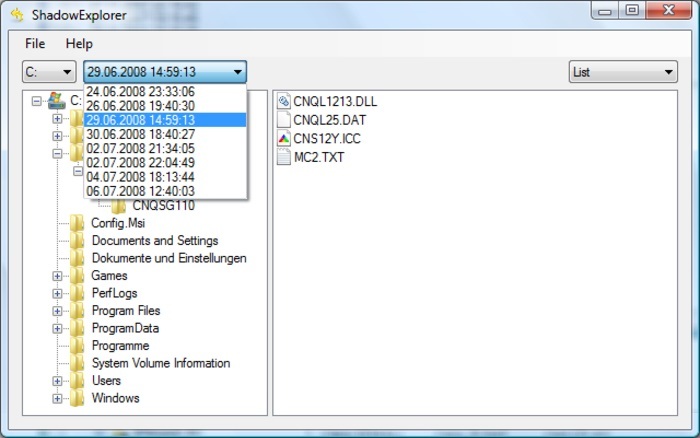Close the ShadowExplorer window
Viewport: 700px width, 438px height.
click(668, 10)
